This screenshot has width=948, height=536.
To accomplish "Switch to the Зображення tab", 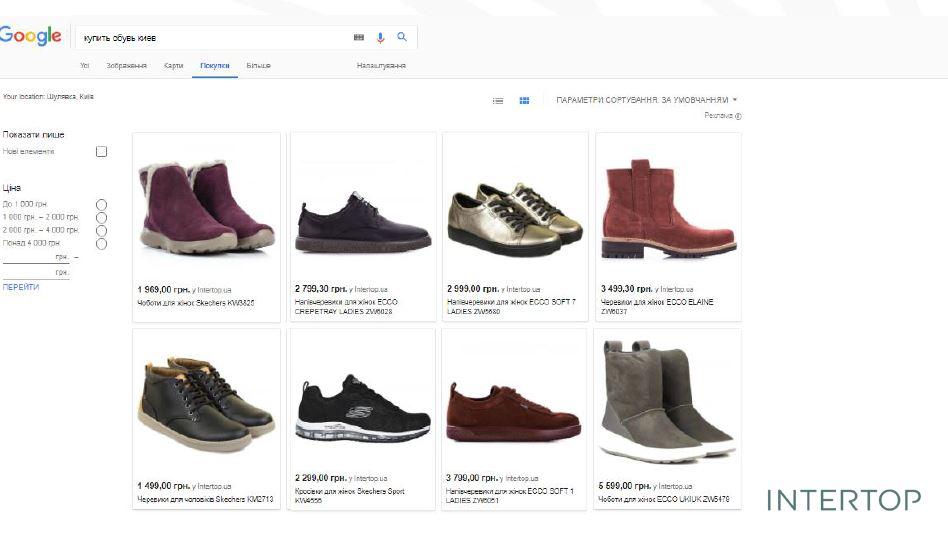I will click(x=127, y=66).
